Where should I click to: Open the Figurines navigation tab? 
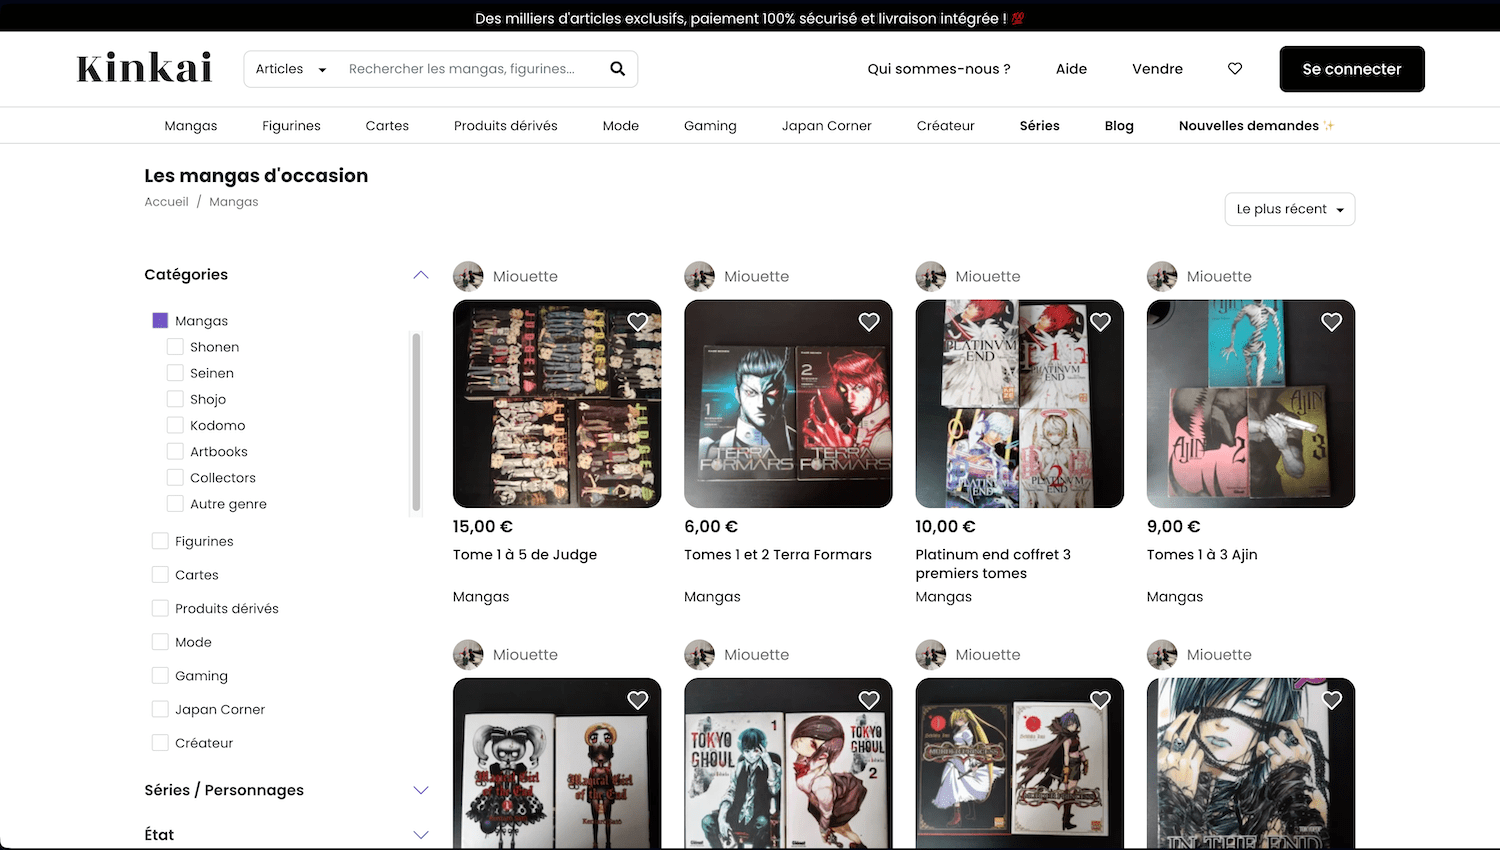[x=291, y=126]
